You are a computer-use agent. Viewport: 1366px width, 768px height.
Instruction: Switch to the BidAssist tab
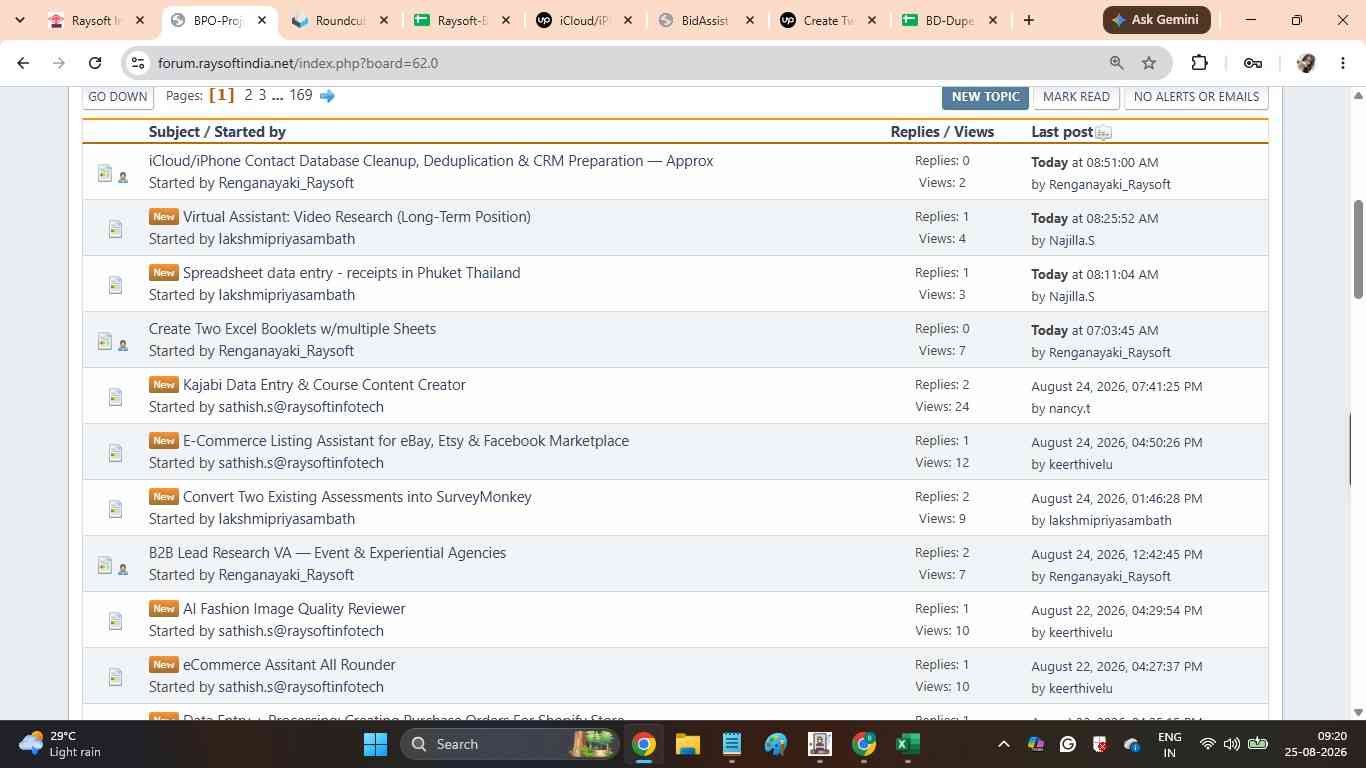704,20
